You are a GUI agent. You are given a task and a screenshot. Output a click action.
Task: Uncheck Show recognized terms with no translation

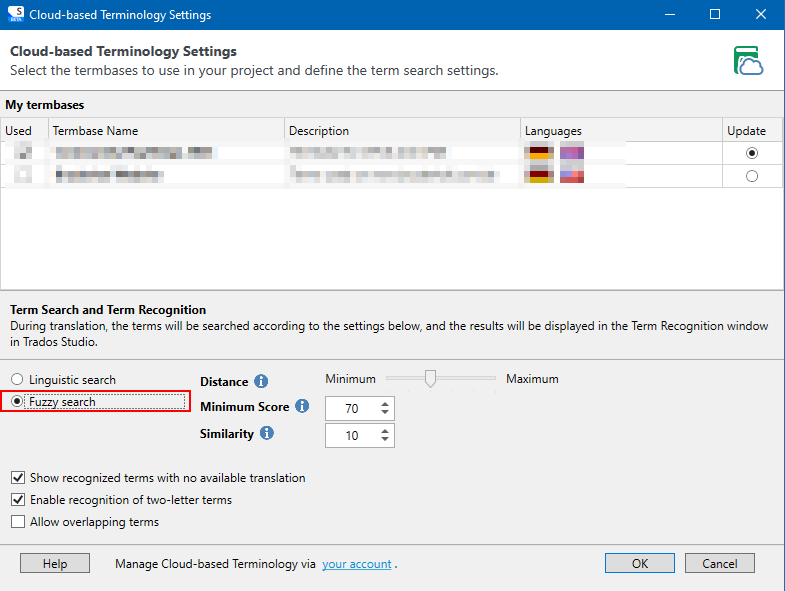tap(18, 478)
